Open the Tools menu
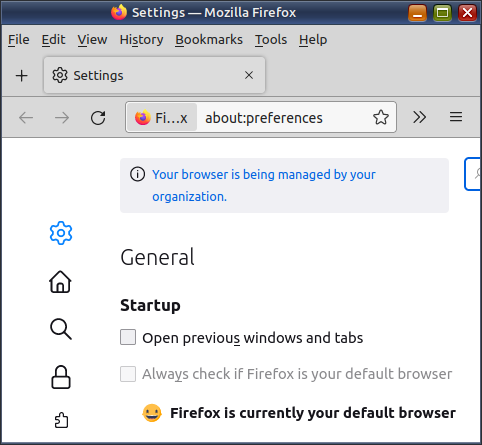Screen dimensions: 482x445 coord(271,40)
